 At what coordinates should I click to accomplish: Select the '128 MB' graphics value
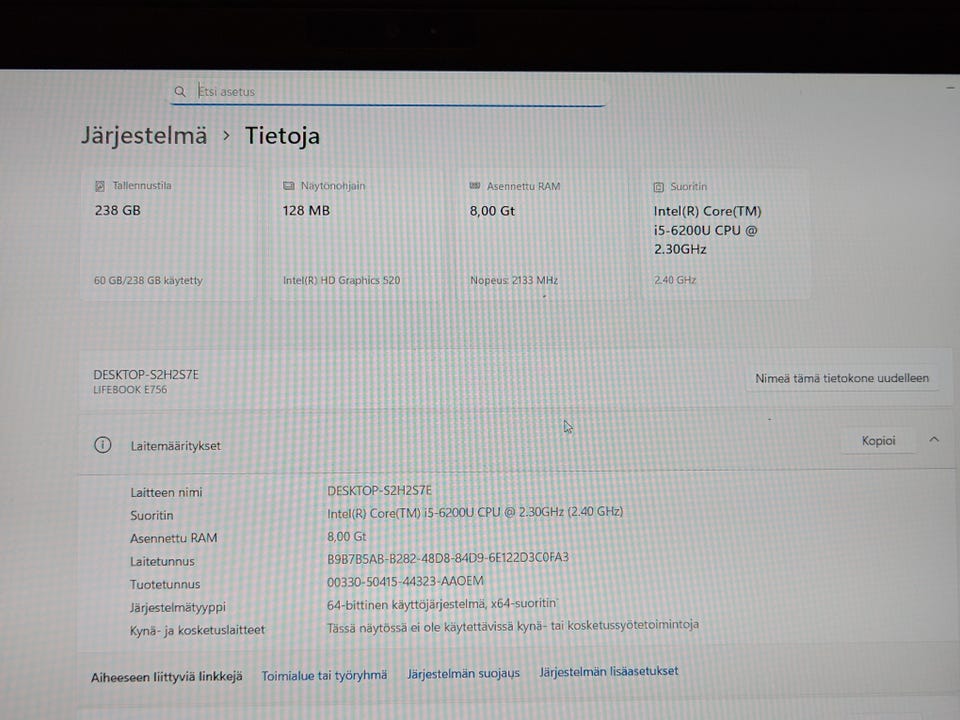pos(306,211)
